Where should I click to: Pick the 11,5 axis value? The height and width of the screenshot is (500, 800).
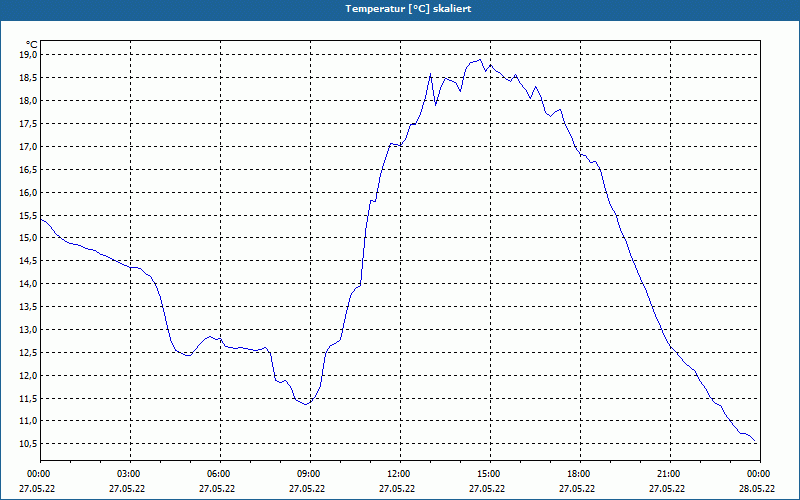pos(29,398)
